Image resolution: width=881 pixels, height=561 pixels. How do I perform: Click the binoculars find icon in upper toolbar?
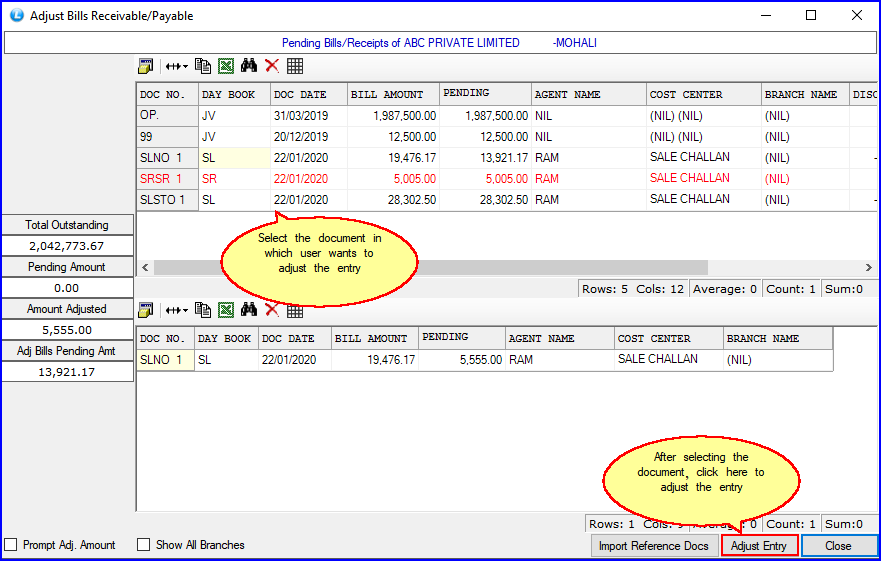pos(248,66)
